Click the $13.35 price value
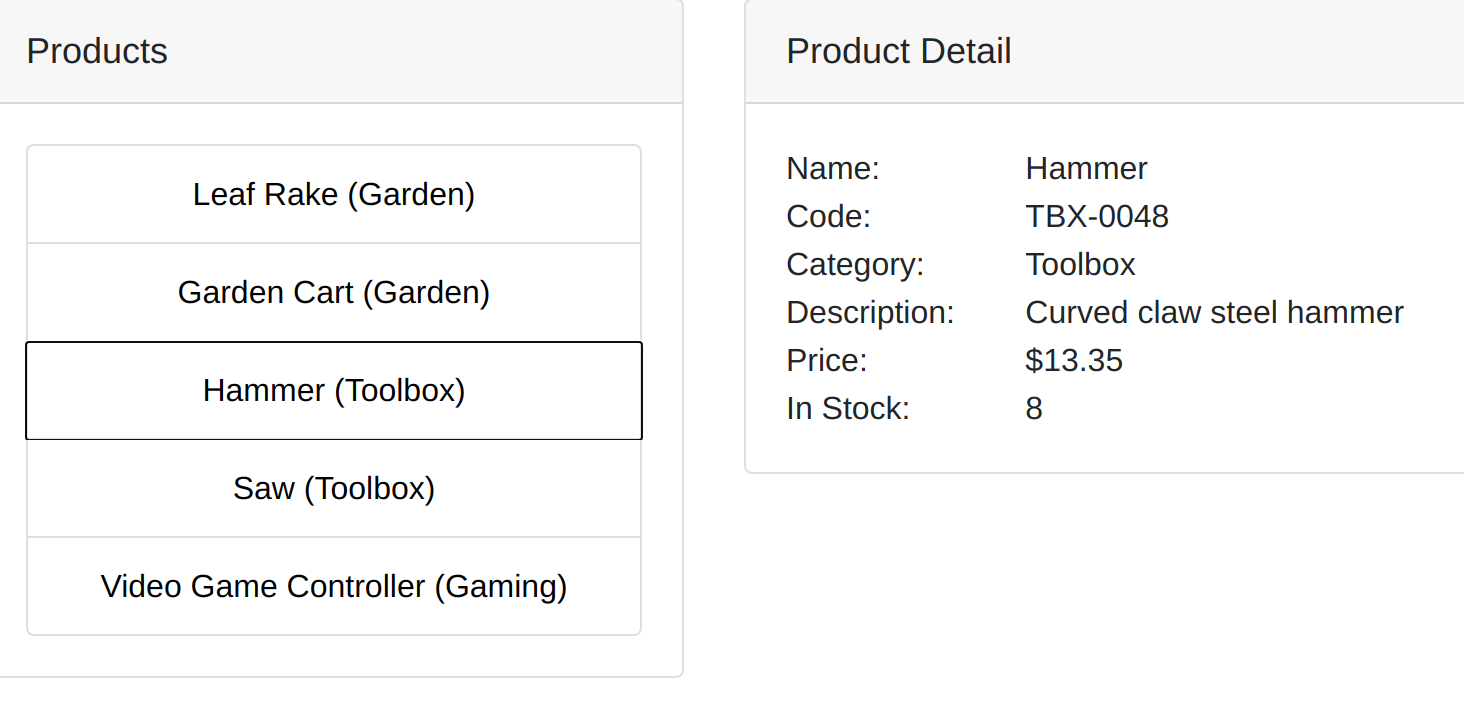1464x712 pixels. tap(1074, 360)
